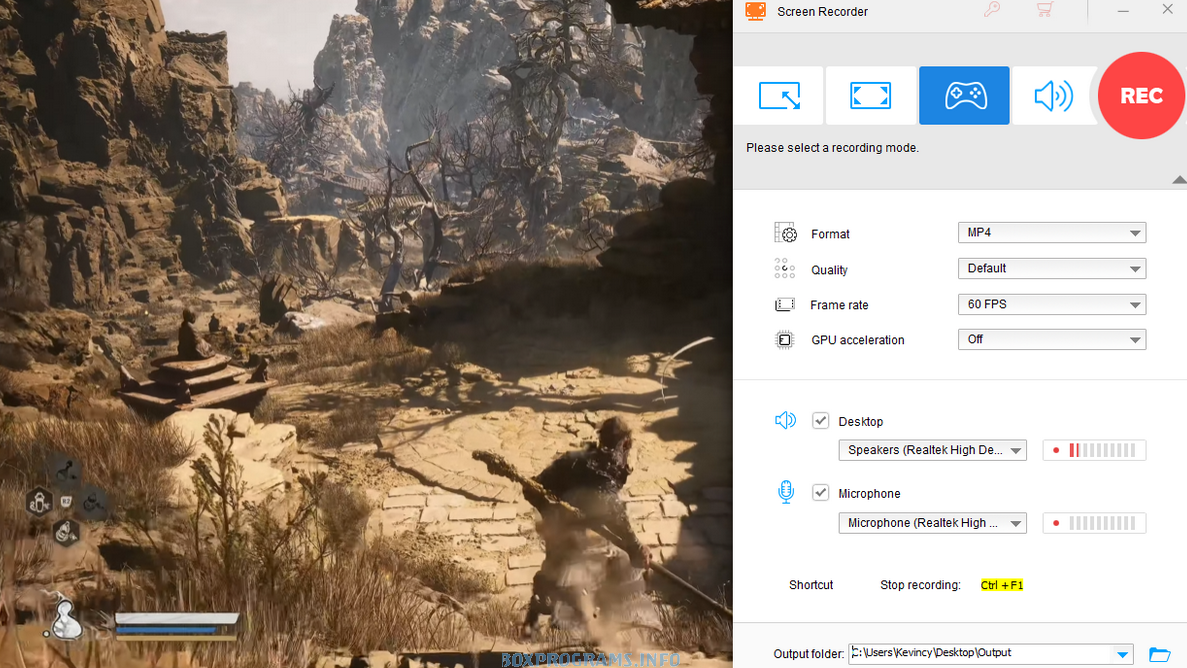Uncheck the Desktop audio checkbox
The width and height of the screenshot is (1187, 668).
(821, 420)
